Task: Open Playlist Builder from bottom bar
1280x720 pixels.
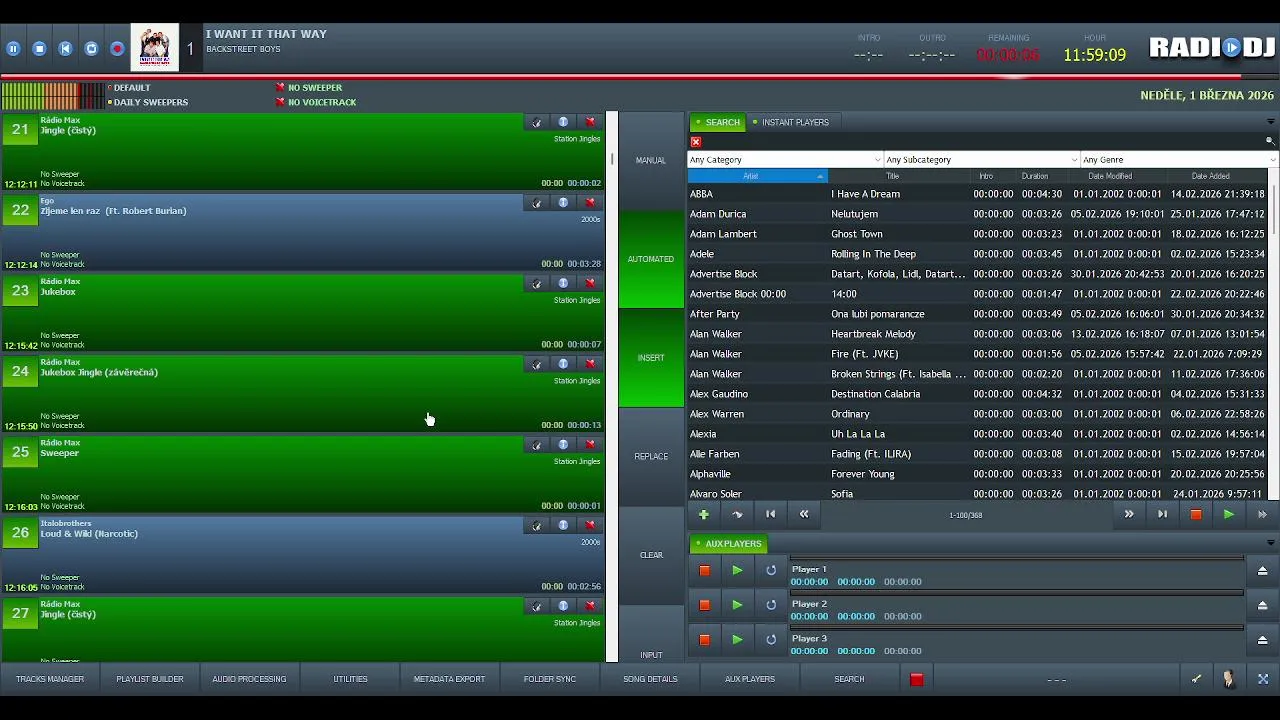Action: coord(150,679)
